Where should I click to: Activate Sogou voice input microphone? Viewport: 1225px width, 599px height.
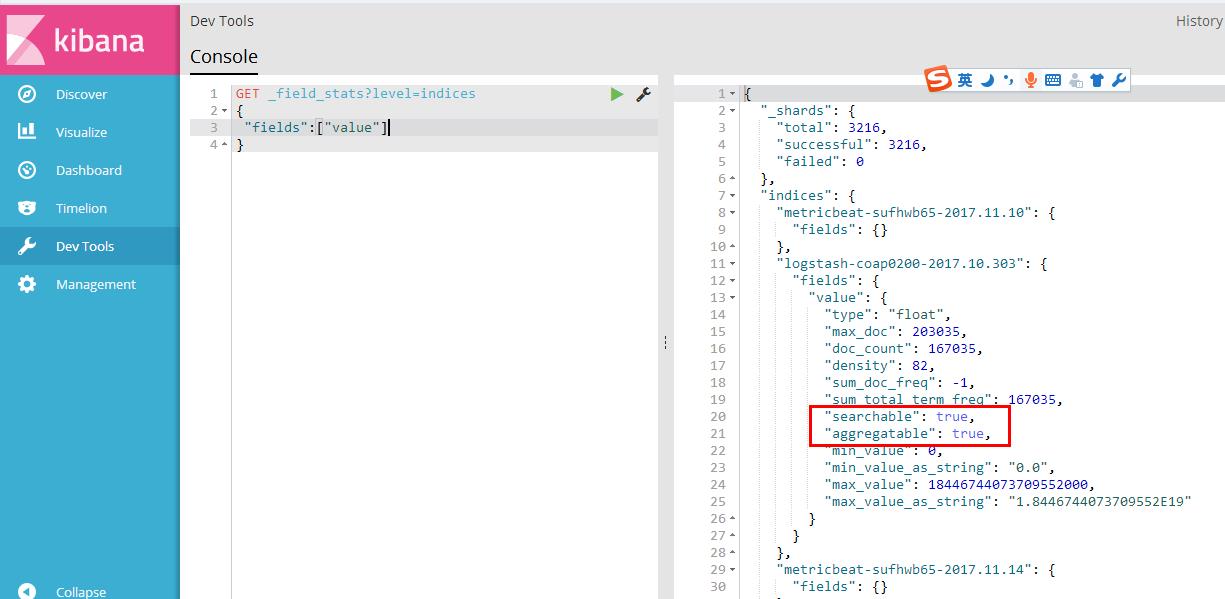1030,80
